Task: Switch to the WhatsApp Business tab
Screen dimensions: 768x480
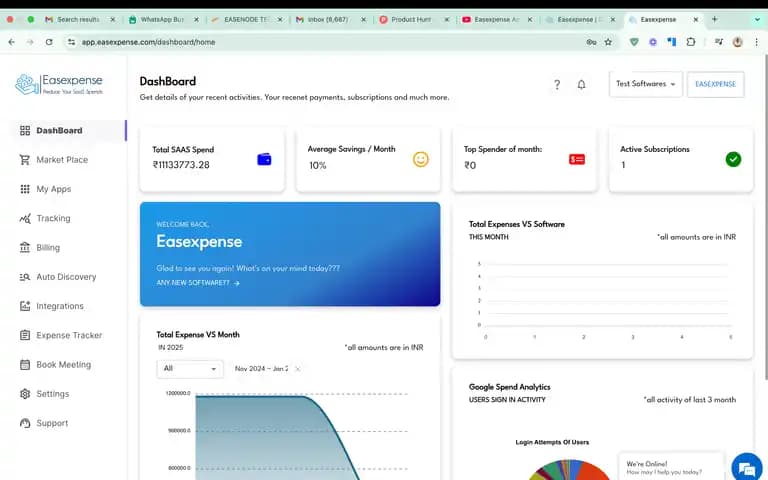Action: [x=164, y=20]
